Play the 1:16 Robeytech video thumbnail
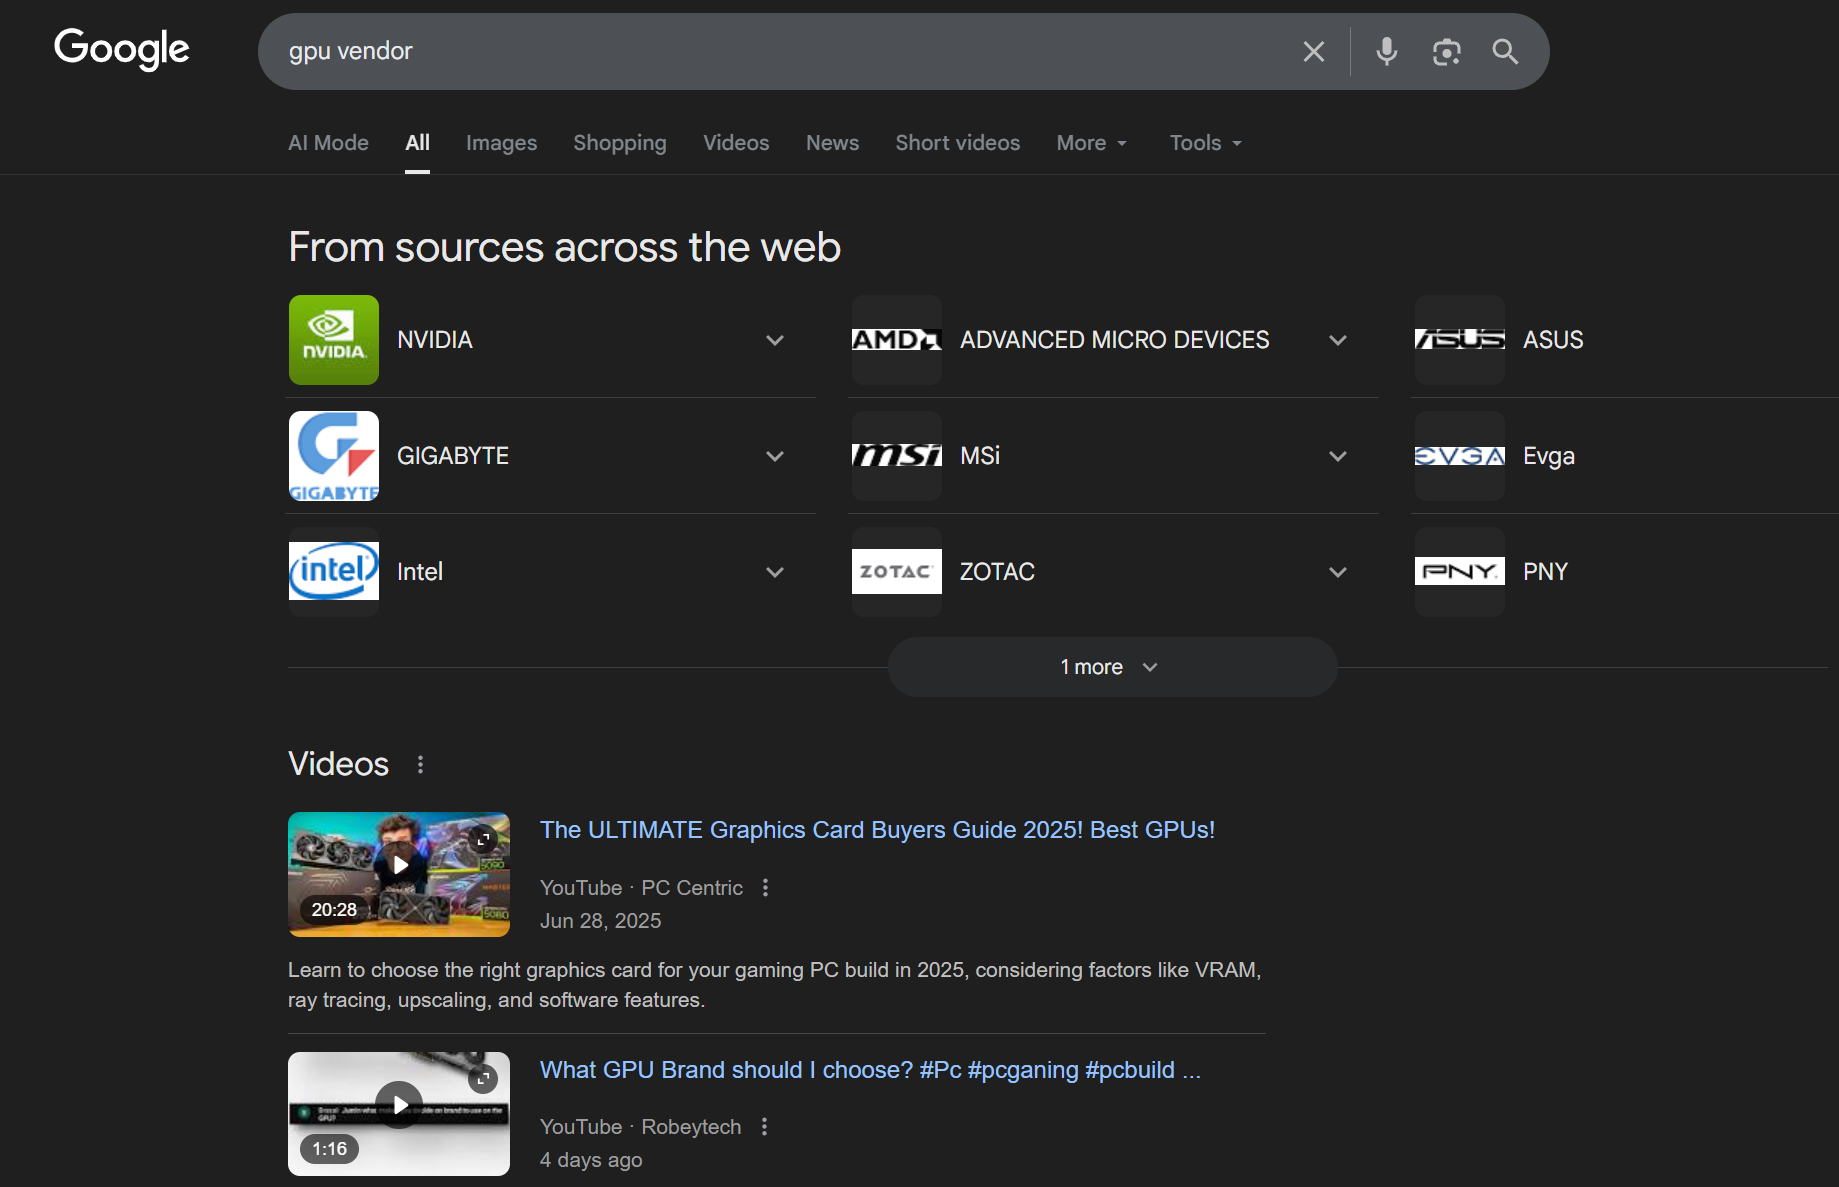This screenshot has height=1187, width=1839. pyautogui.click(x=399, y=1114)
